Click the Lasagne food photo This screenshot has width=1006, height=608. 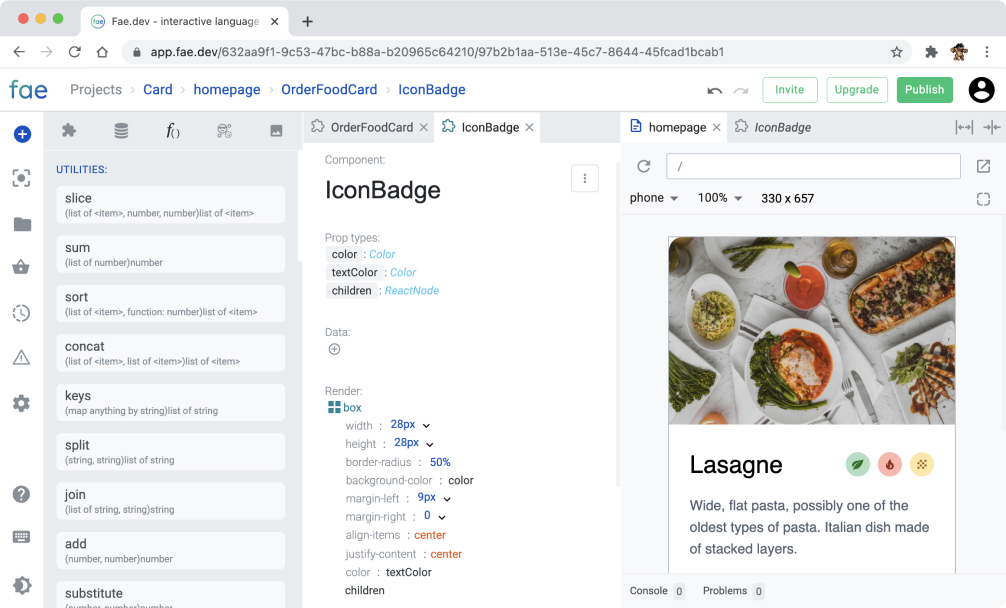(812, 331)
